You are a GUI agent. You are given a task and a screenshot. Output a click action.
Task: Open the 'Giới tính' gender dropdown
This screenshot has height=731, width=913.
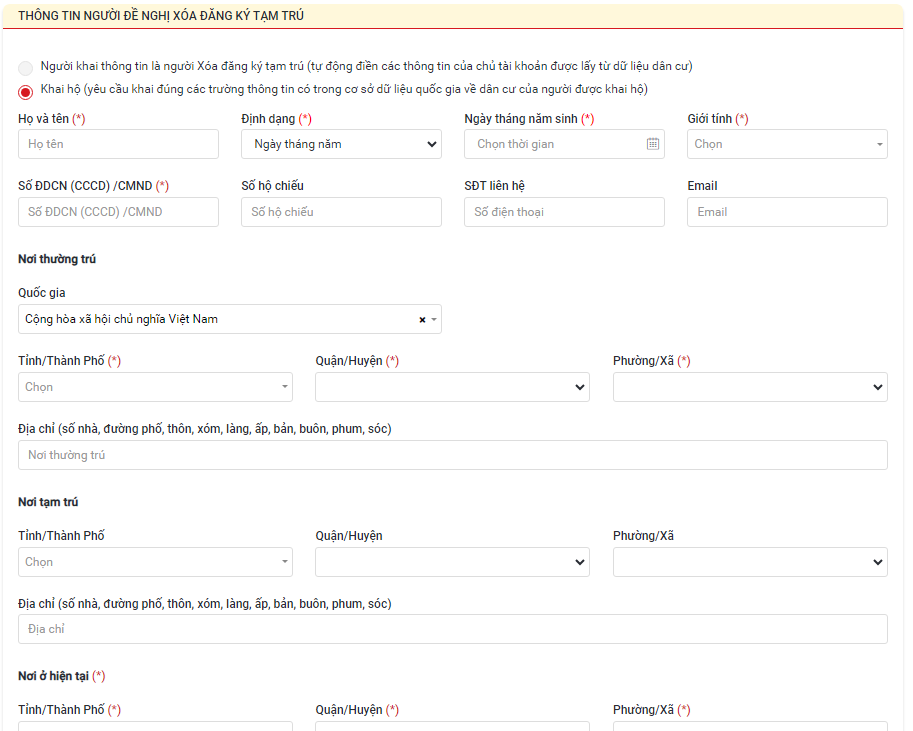[x=787, y=144]
